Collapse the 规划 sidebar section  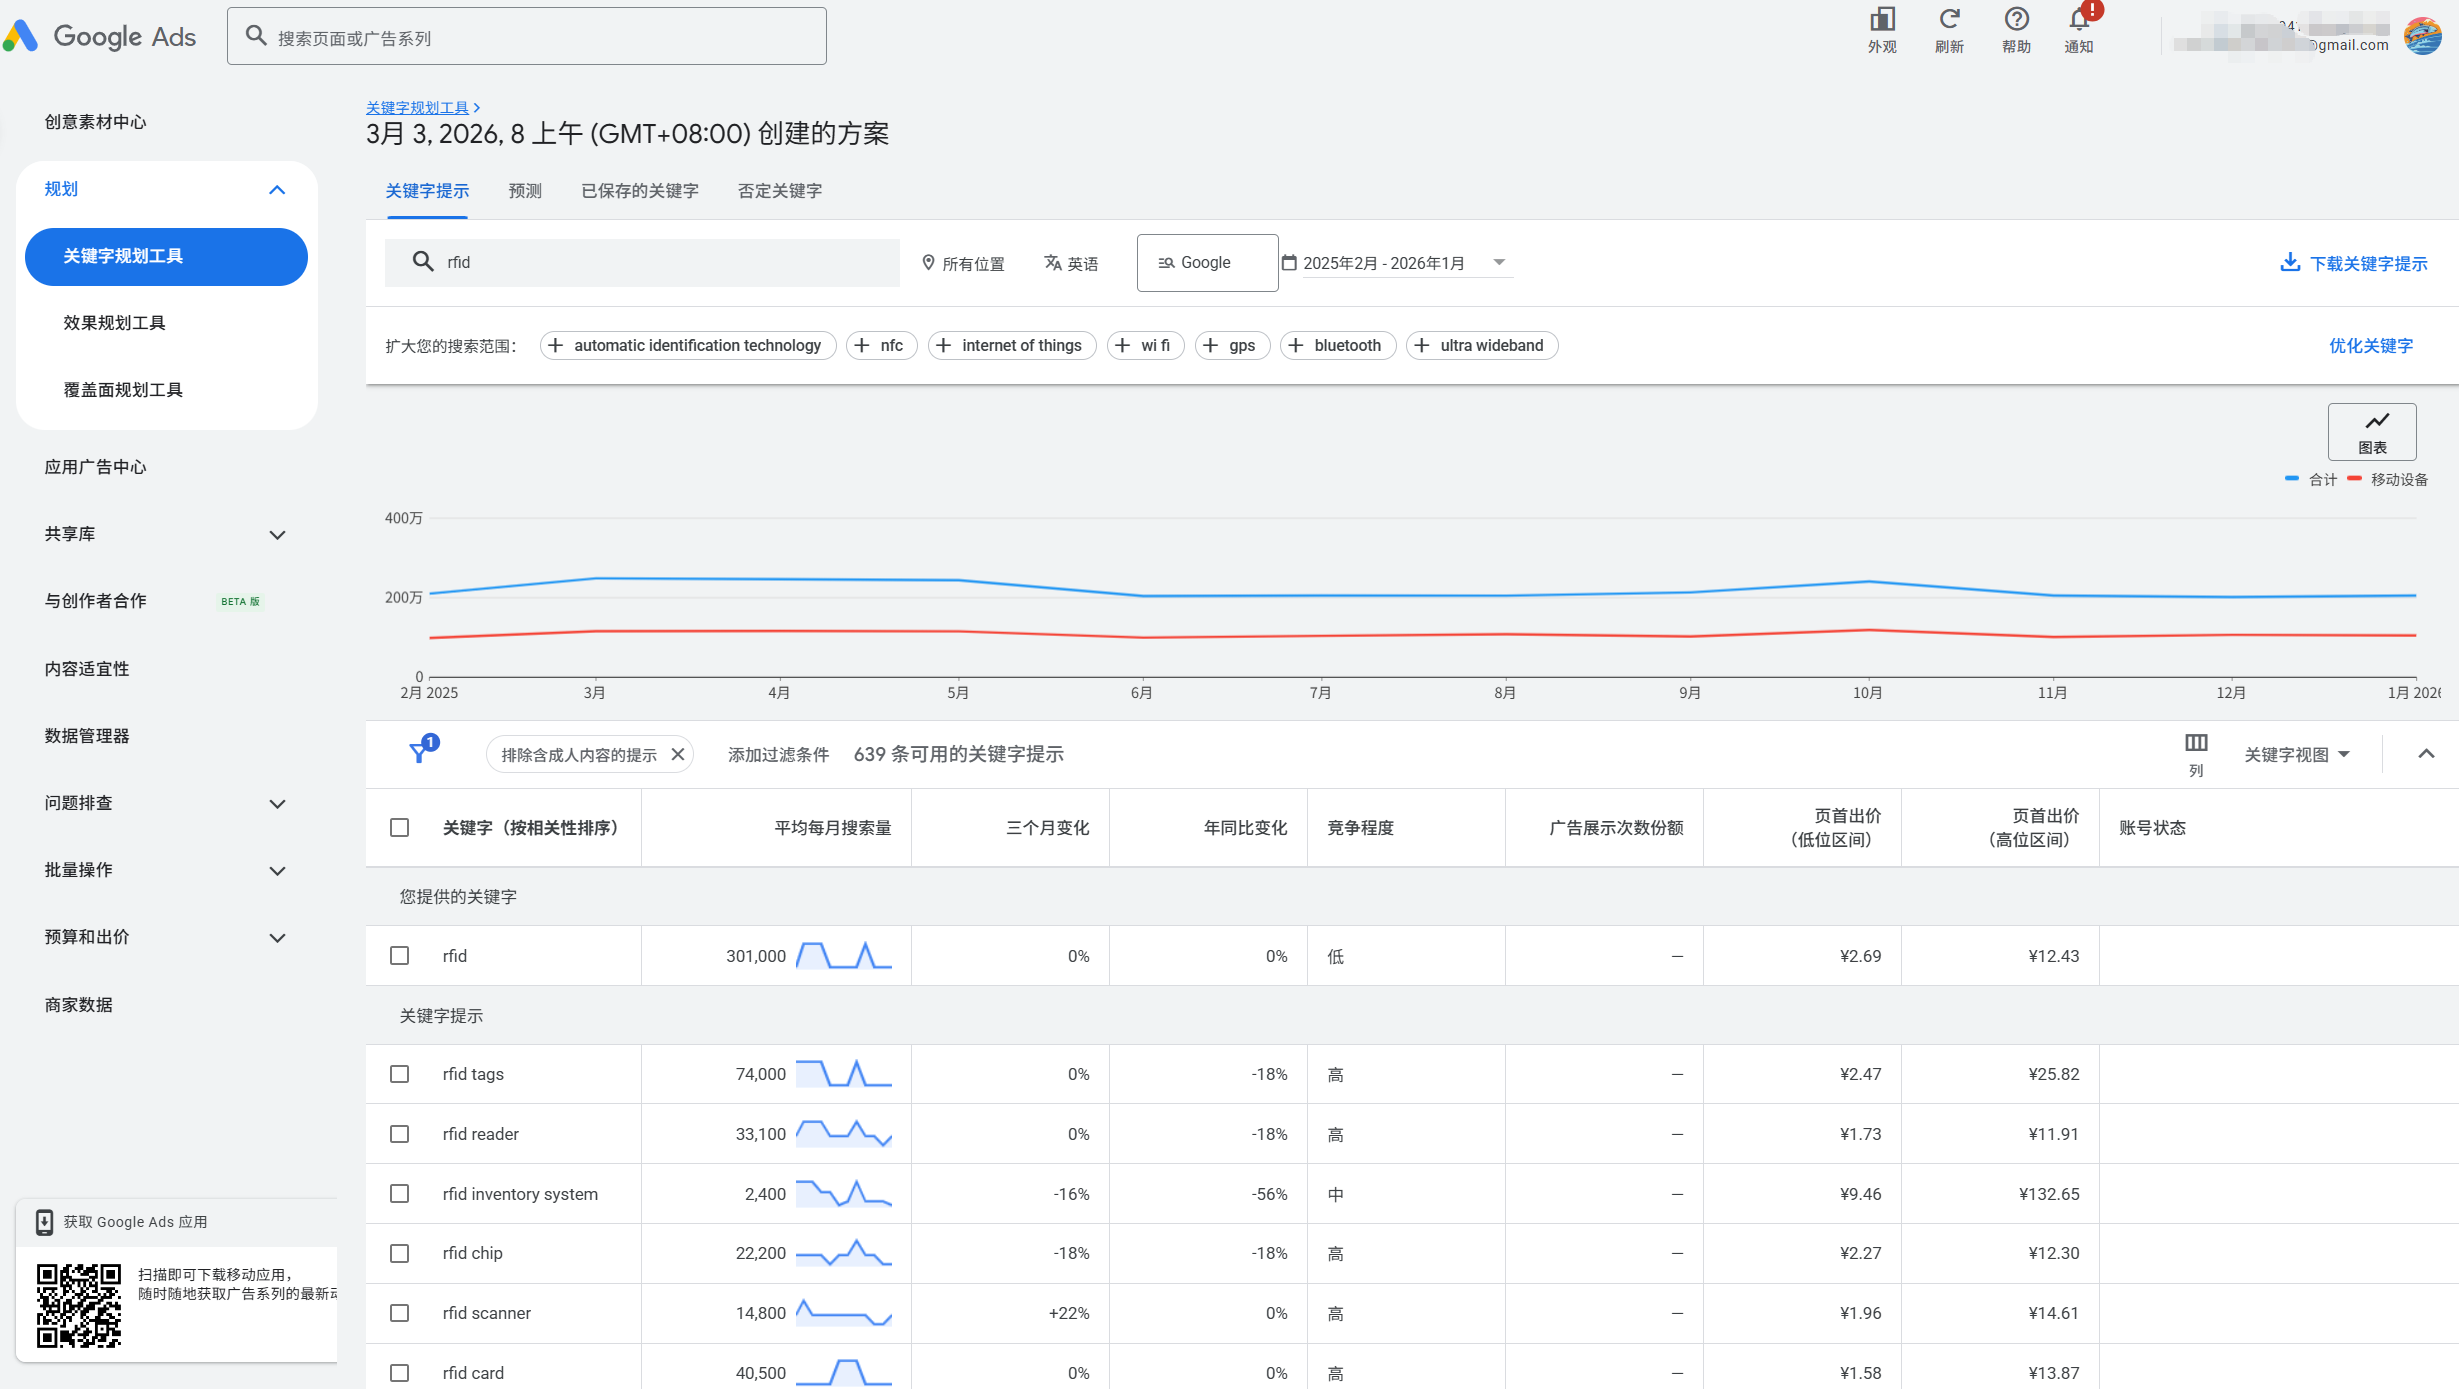(277, 190)
